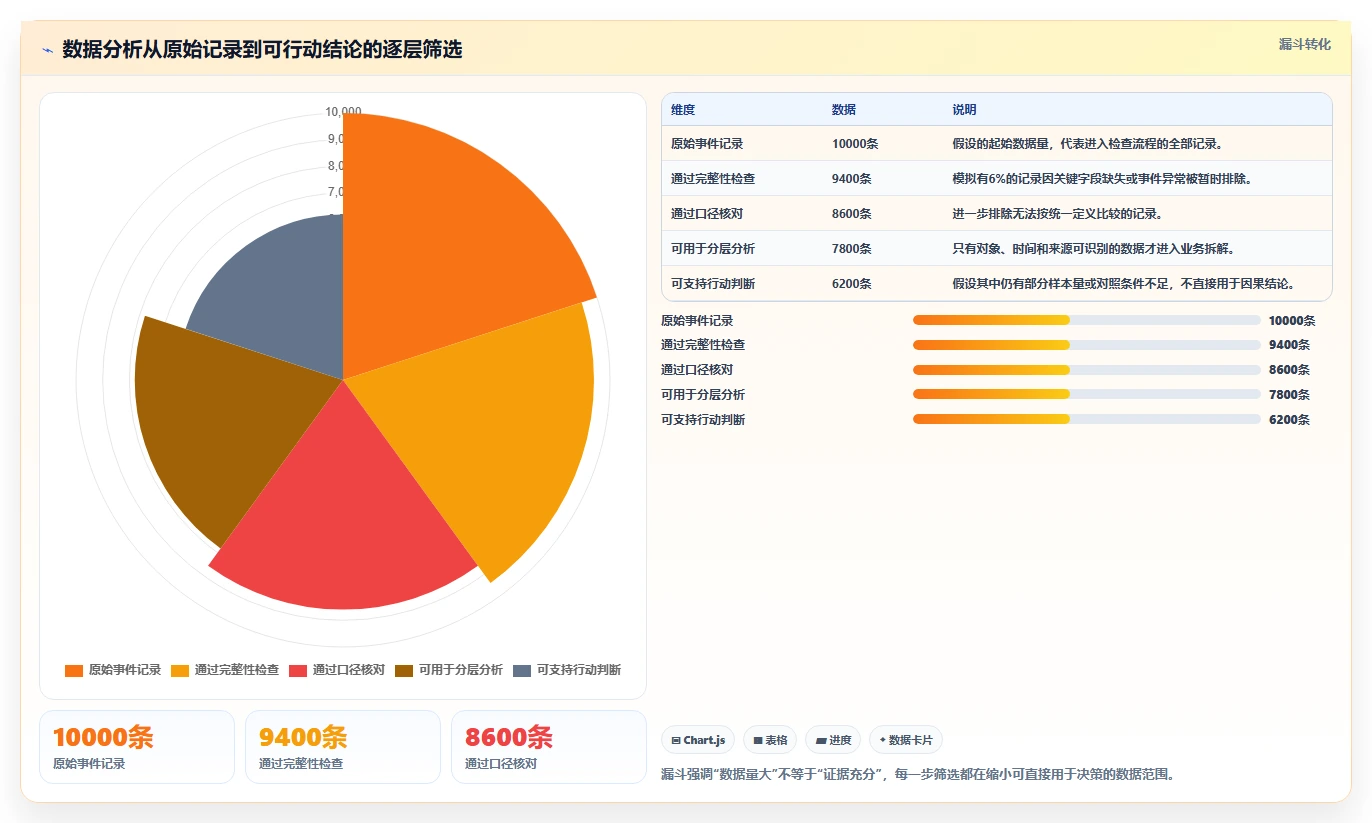The height and width of the screenshot is (823, 1372).
Task: Click the Chart.js chip
Action: [698, 740]
